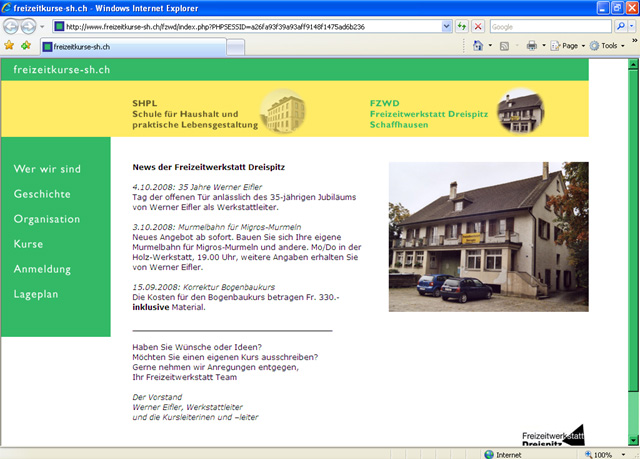This screenshot has width=640, height=459.
Task: Click the SHPL school building thumbnail
Action: [x=283, y=110]
